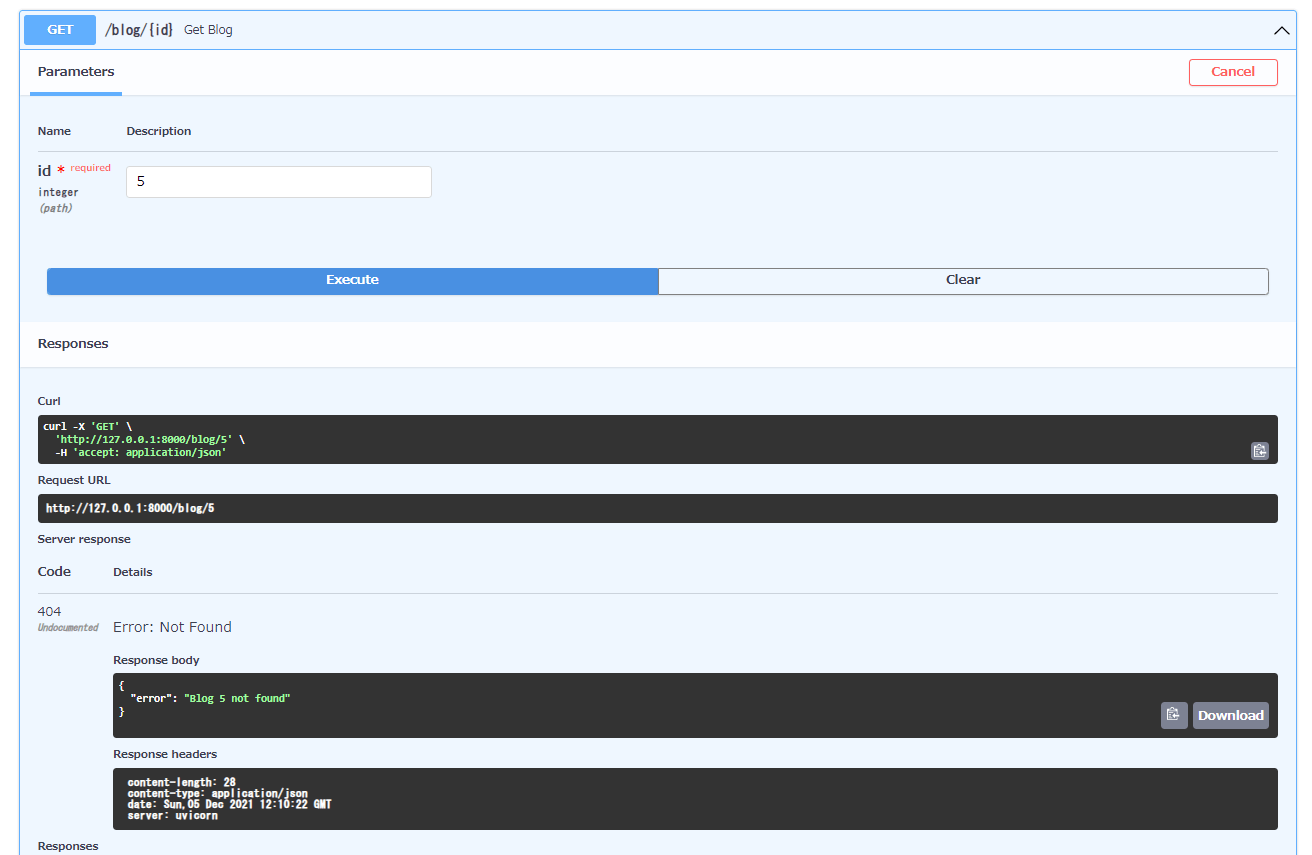Viewport: 1312px width, 855px height.
Task: Copy the curl command to clipboard
Action: pos(1259,451)
